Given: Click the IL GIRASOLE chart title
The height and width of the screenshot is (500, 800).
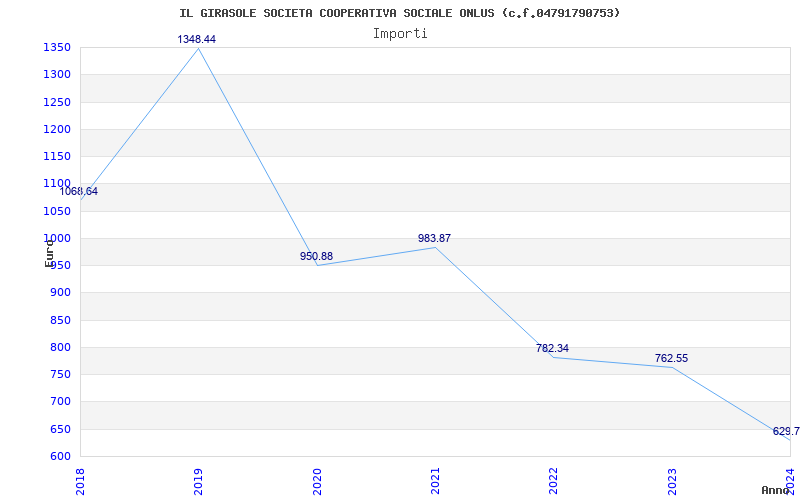Looking at the screenshot, I should click(400, 13).
